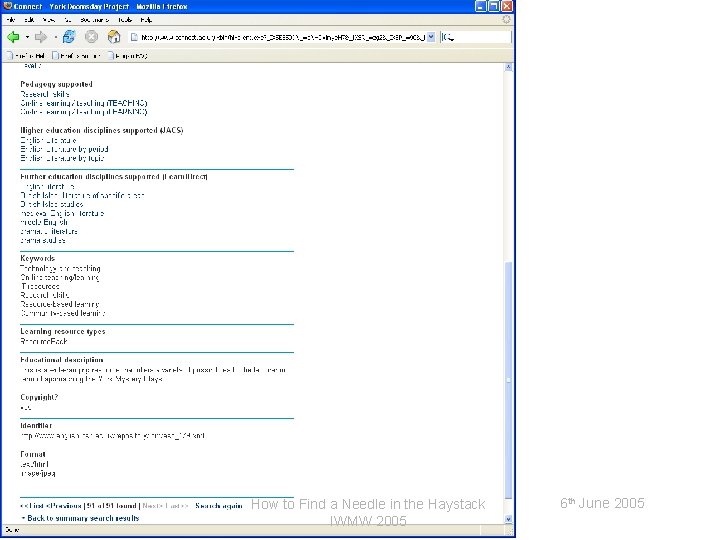The image size is (720, 540).
Task: Click 'English Literature by topic' text
Action: click(x=62, y=158)
